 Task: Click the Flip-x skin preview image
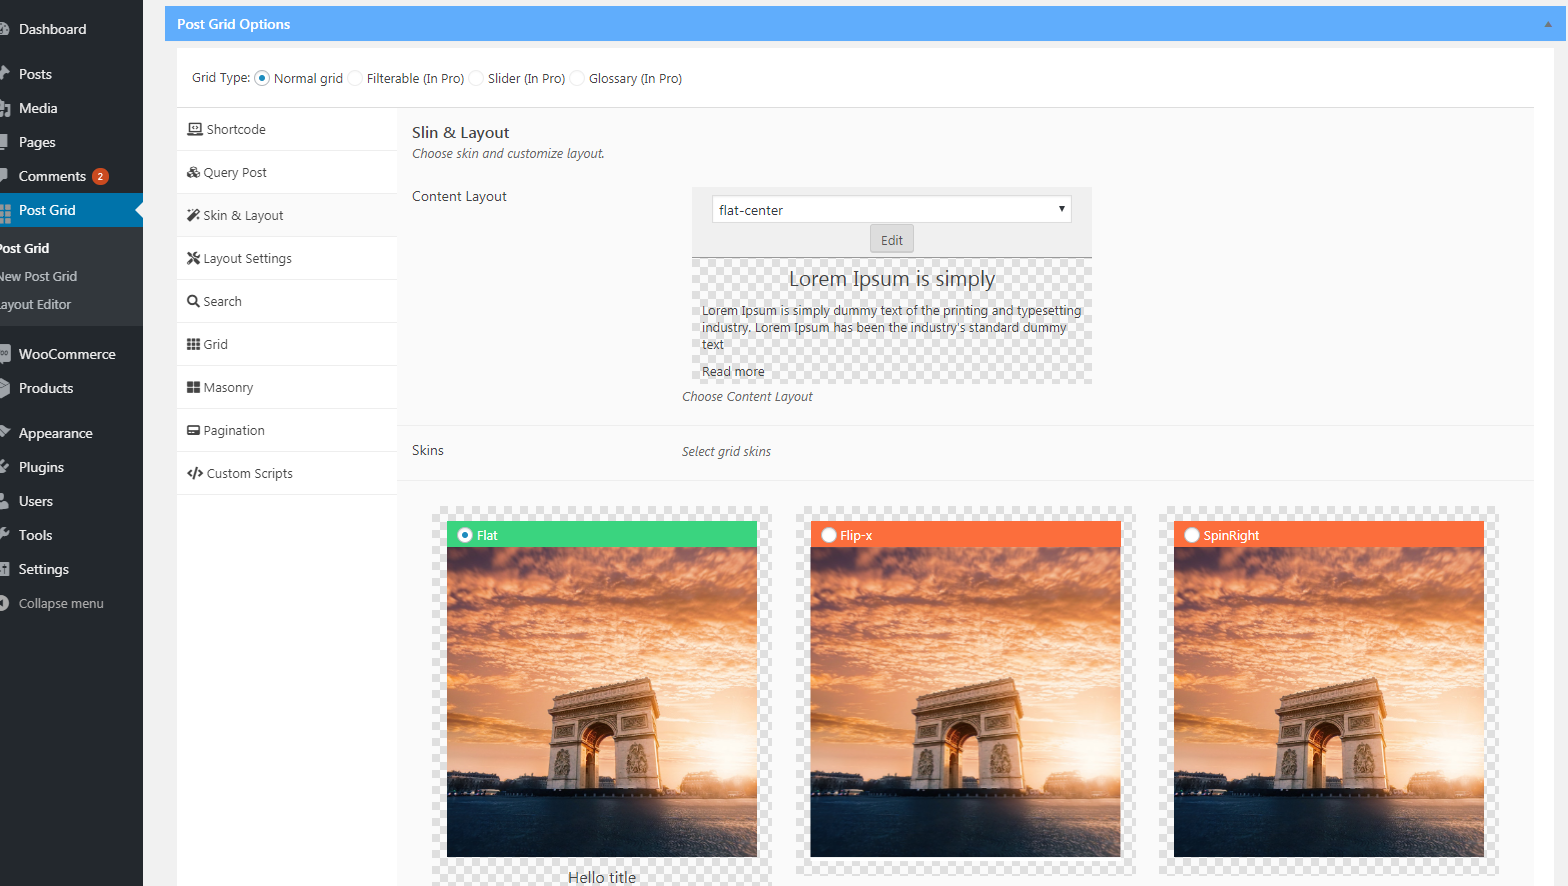[965, 701]
